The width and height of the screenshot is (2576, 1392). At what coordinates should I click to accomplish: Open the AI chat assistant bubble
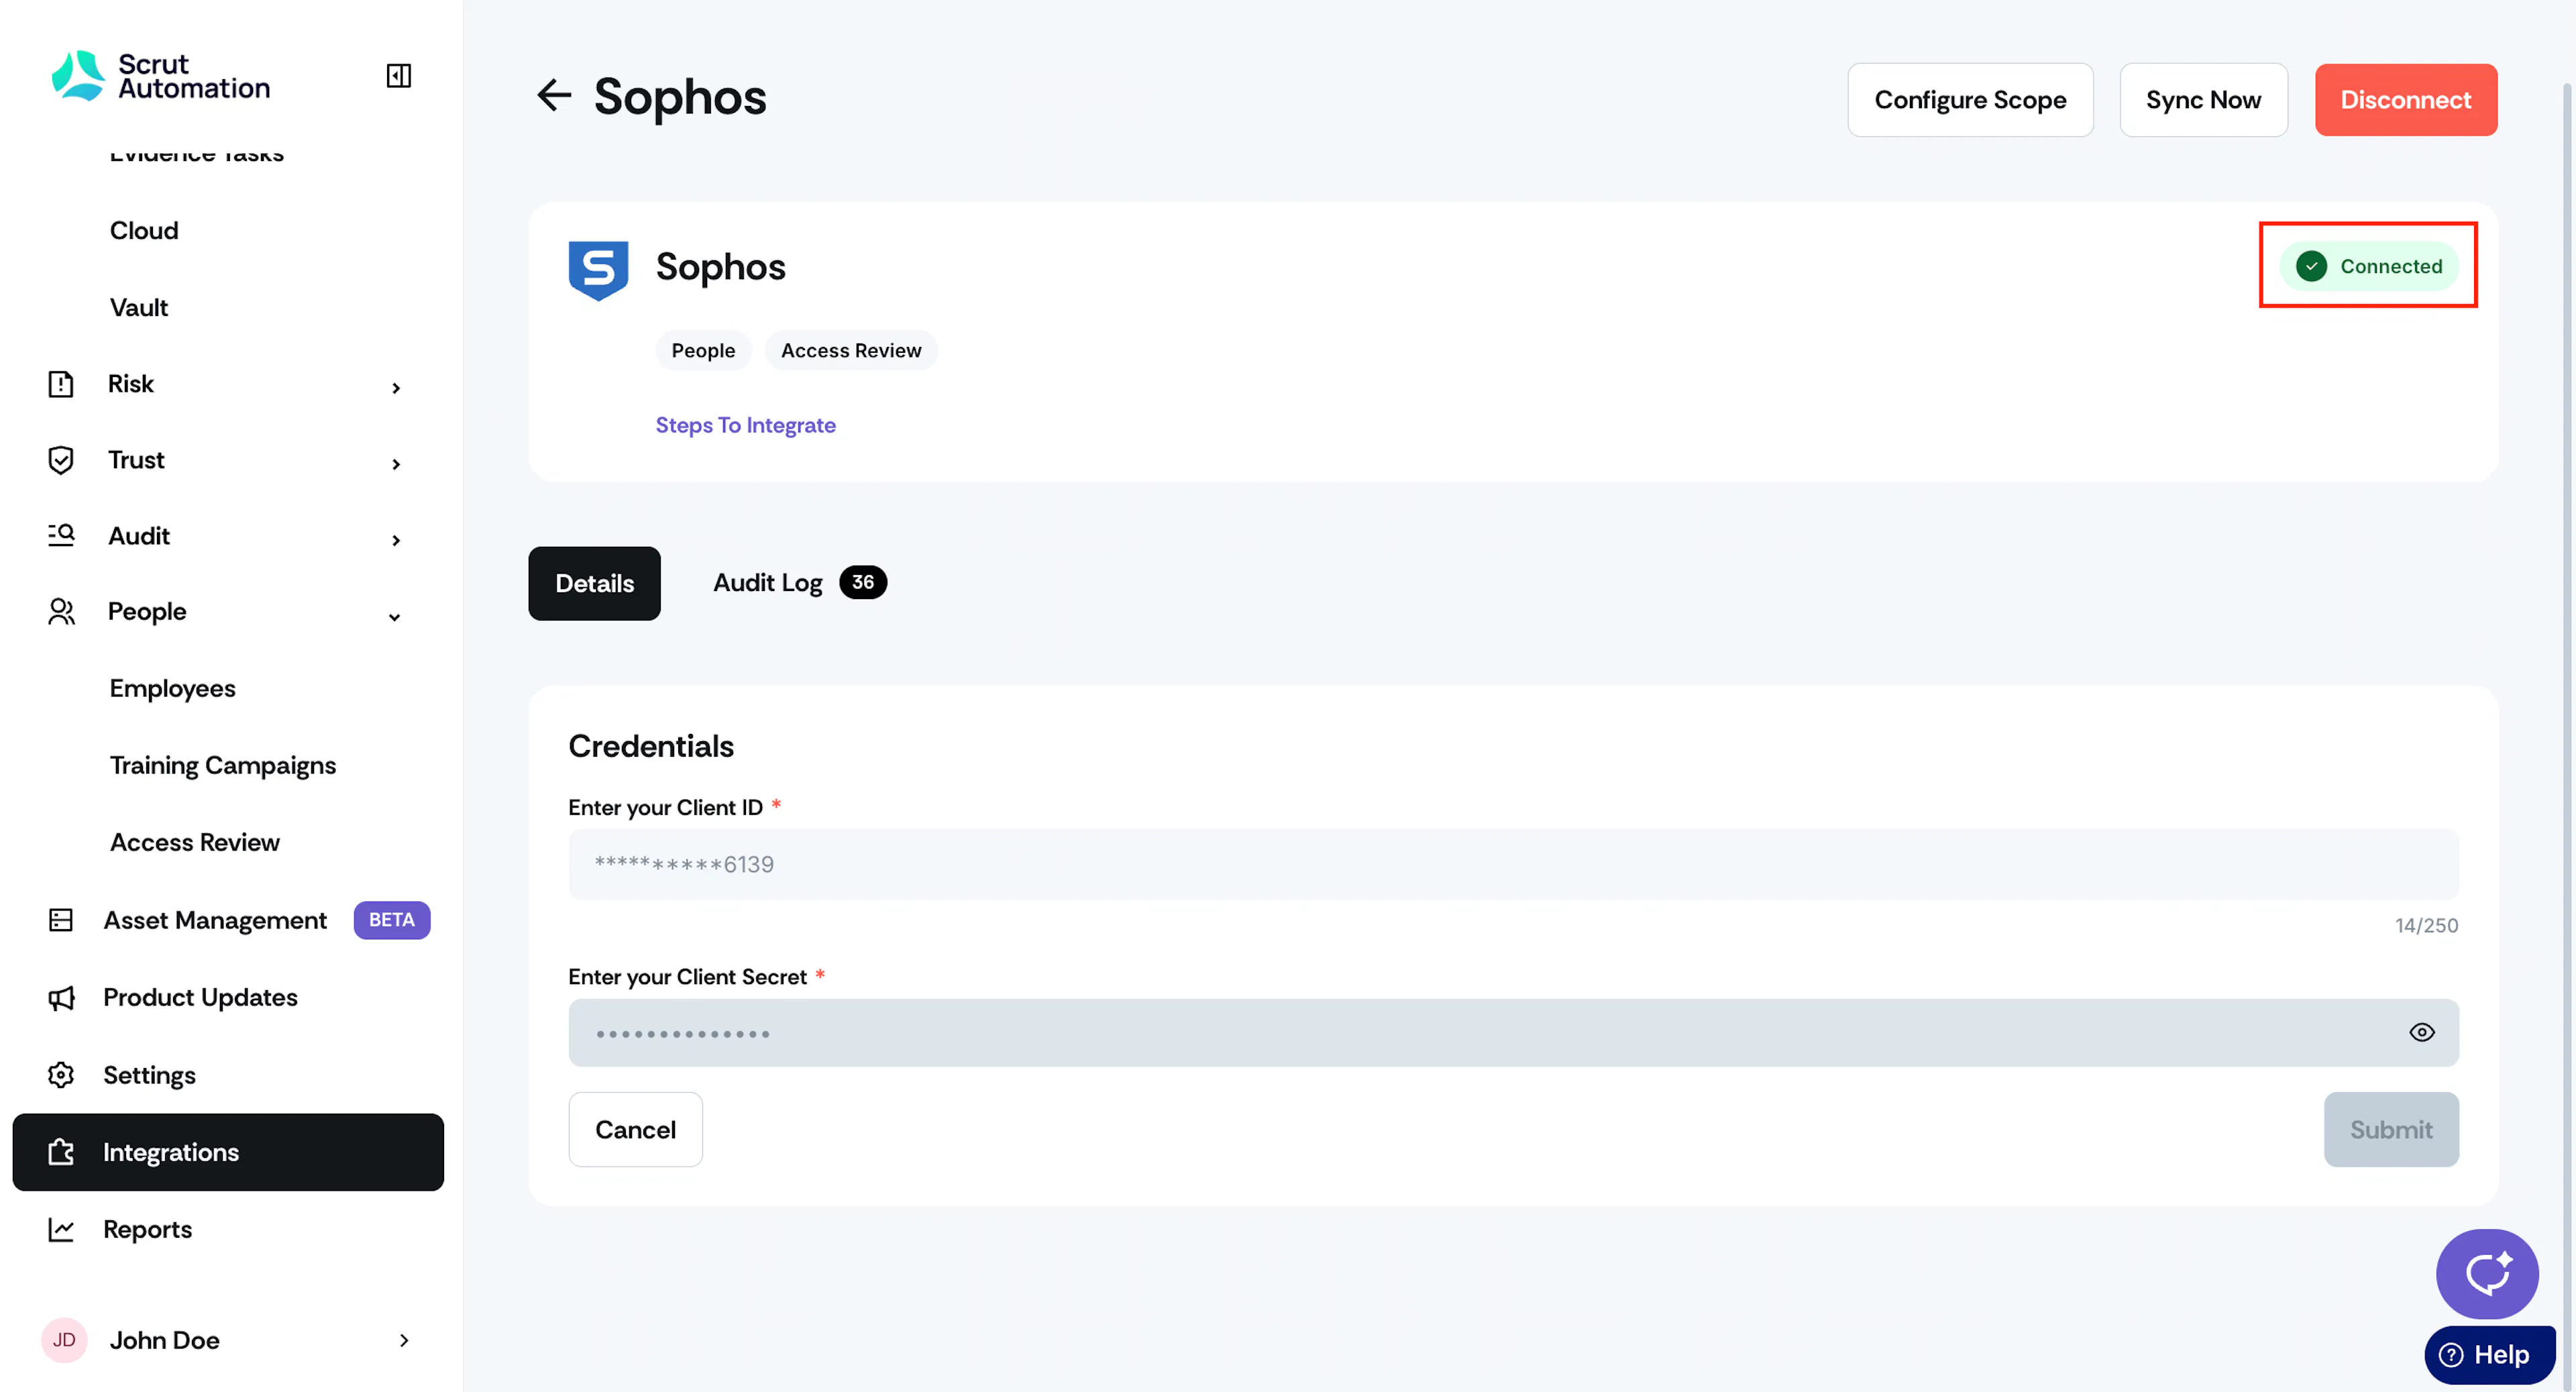point(2486,1273)
